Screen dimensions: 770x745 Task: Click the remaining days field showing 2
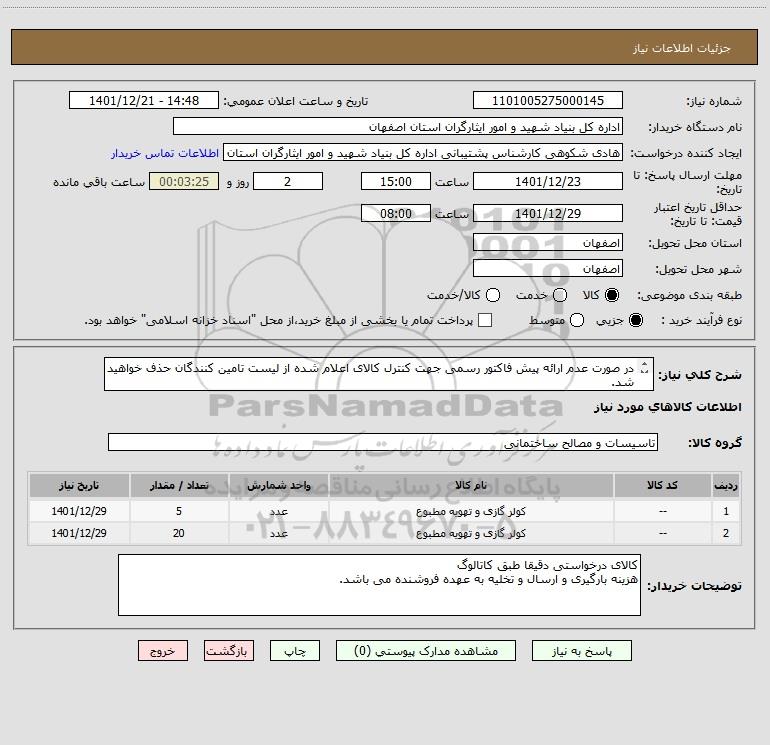pyautogui.click(x=288, y=181)
